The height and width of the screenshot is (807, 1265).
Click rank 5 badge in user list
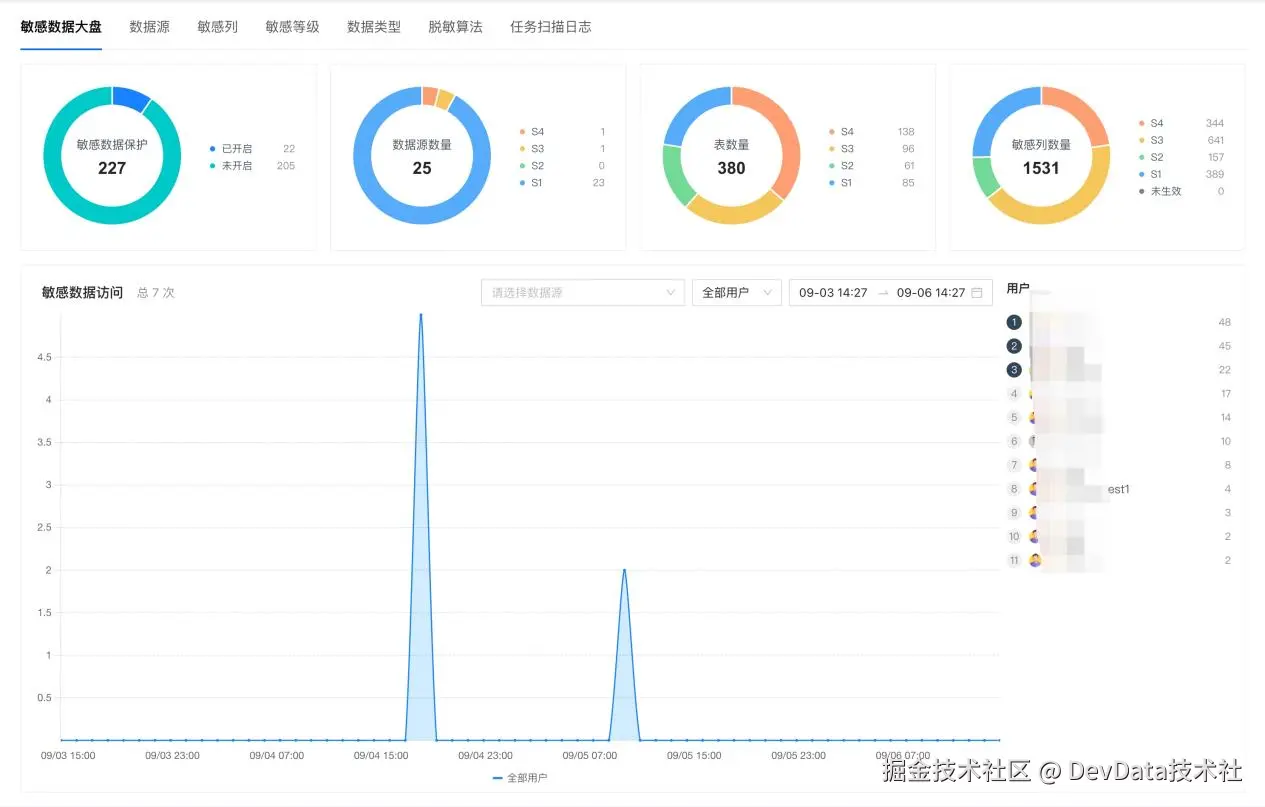pos(1015,418)
